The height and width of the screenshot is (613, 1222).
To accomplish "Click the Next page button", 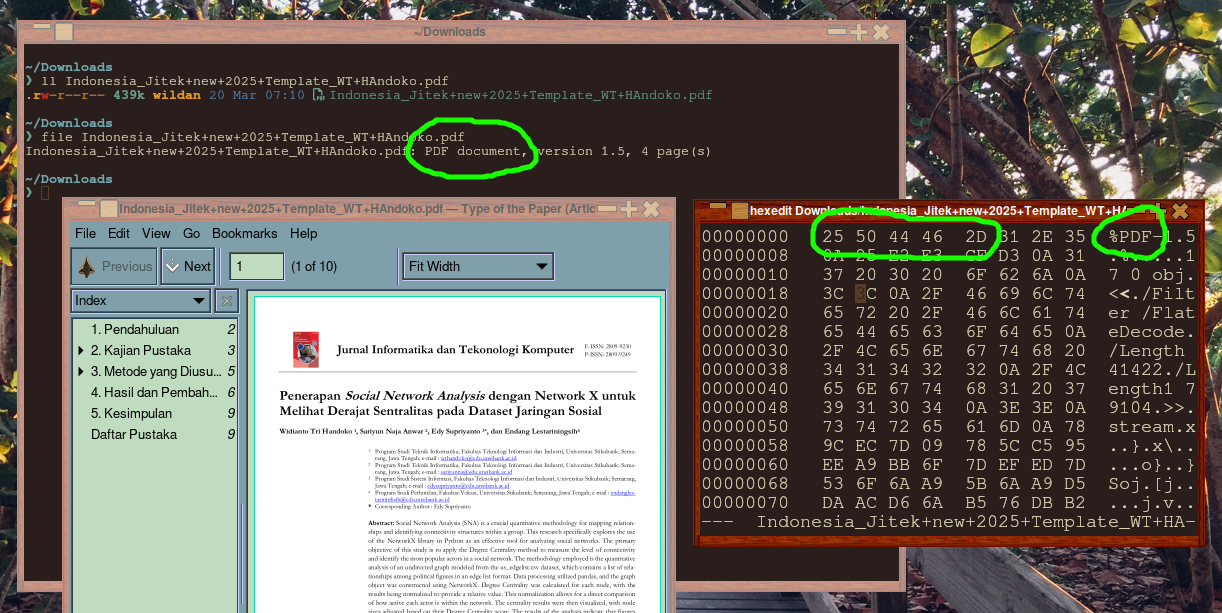I will pyautogui.click(x=187, y=267).
